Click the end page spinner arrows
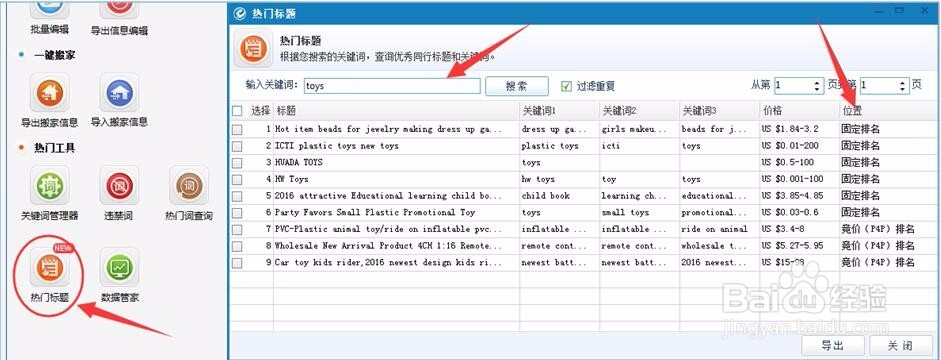 [x=903, y=86]
